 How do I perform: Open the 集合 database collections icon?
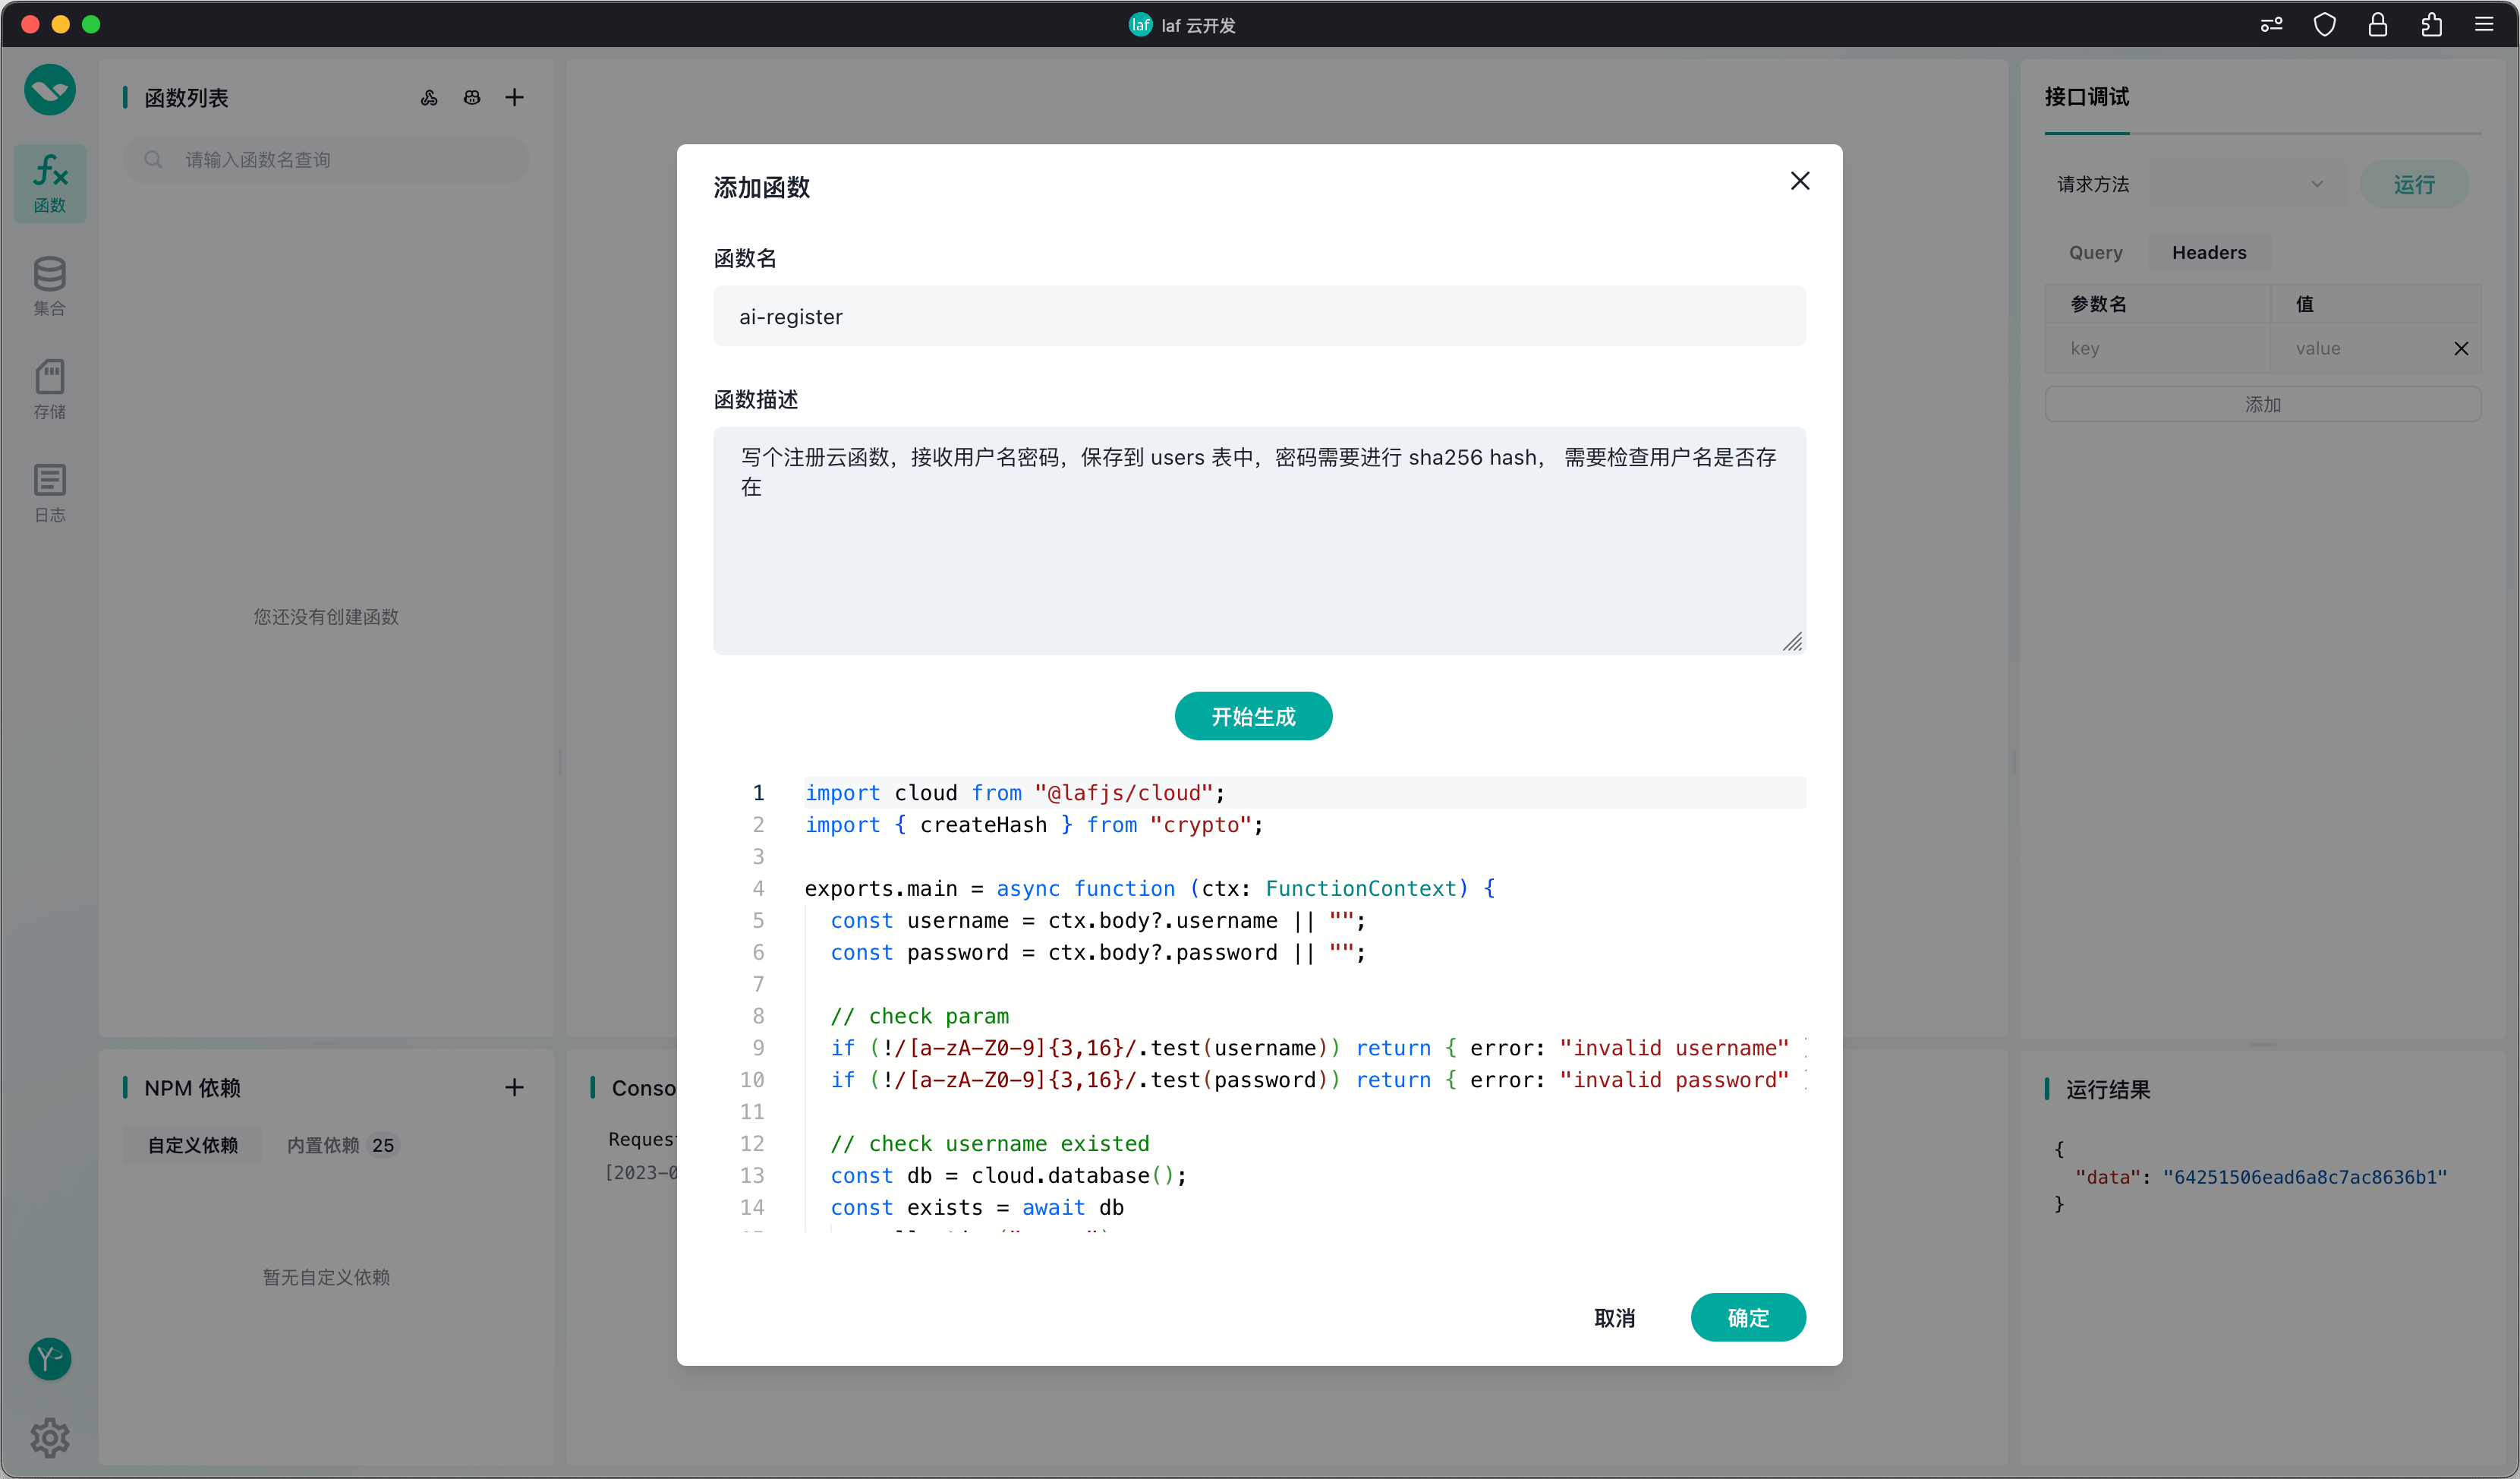(50, 285)
